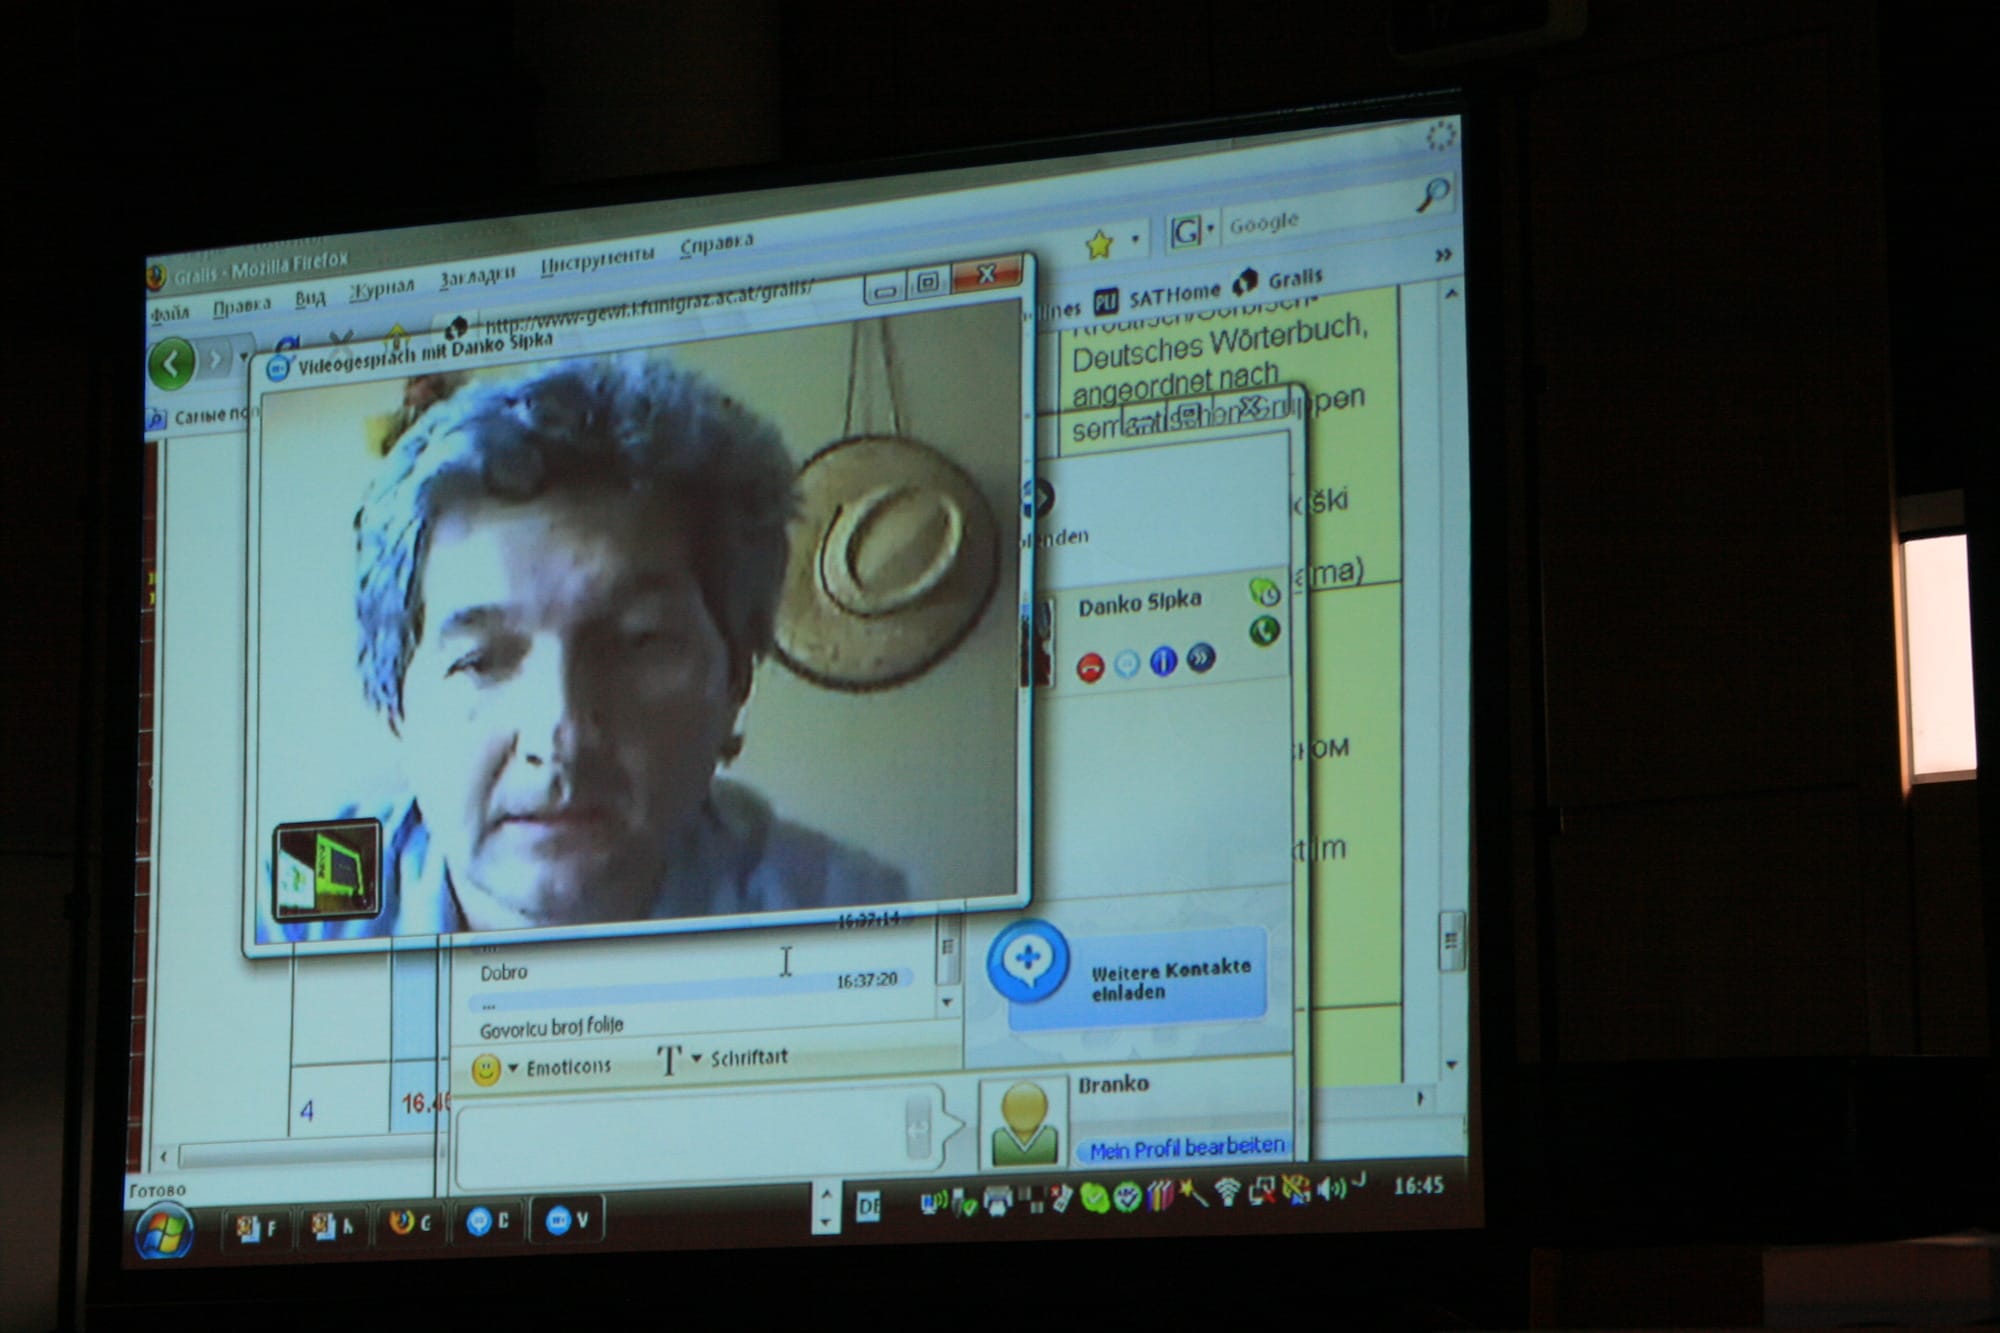Viewport: 2000px width, 1333px height.
Task: Hang up with red end-call button
Action: (1090, 667)
